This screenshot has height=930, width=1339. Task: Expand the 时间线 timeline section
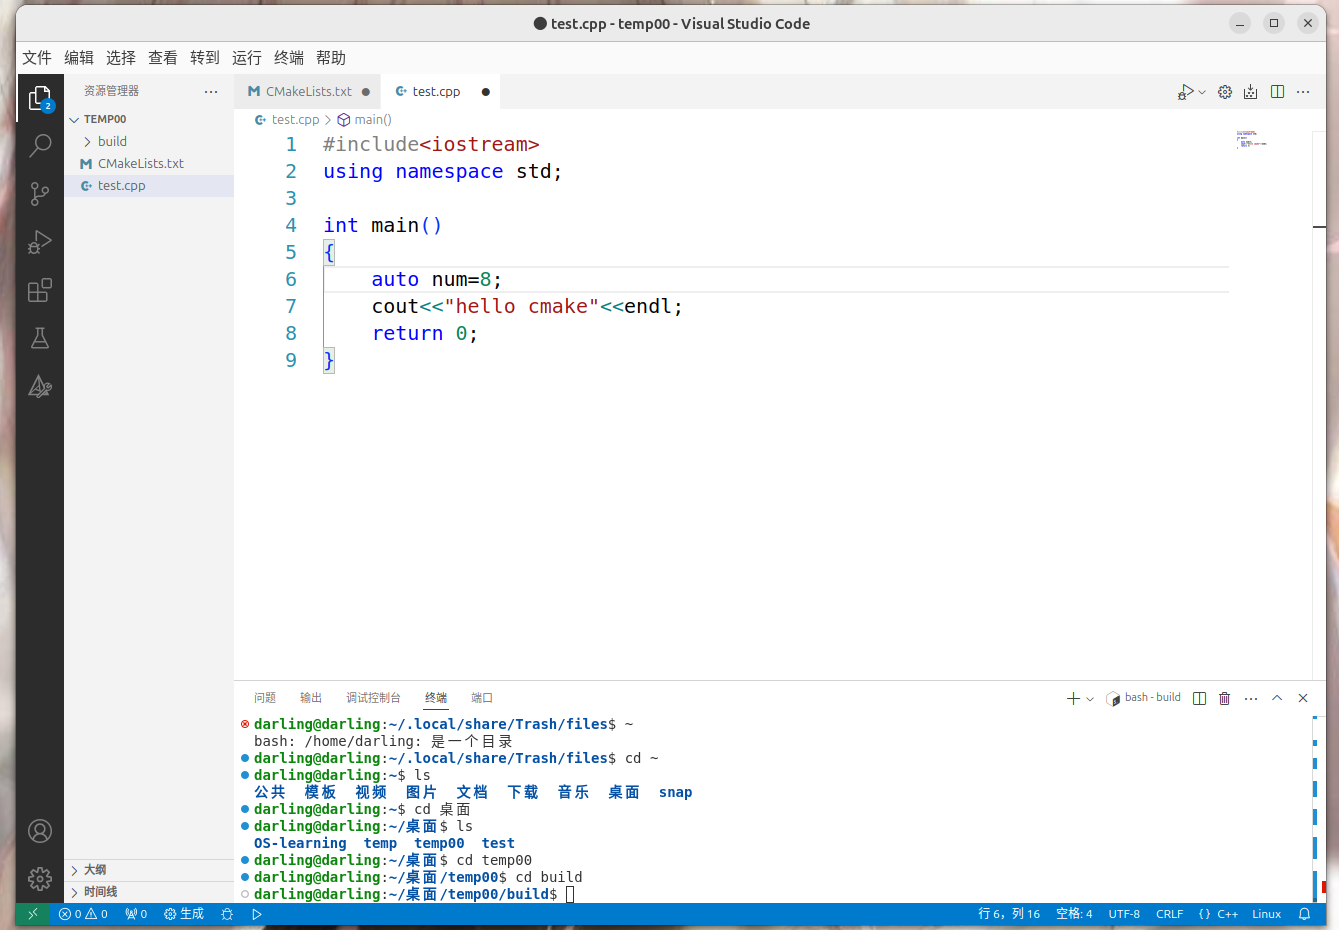click(149, 892)
